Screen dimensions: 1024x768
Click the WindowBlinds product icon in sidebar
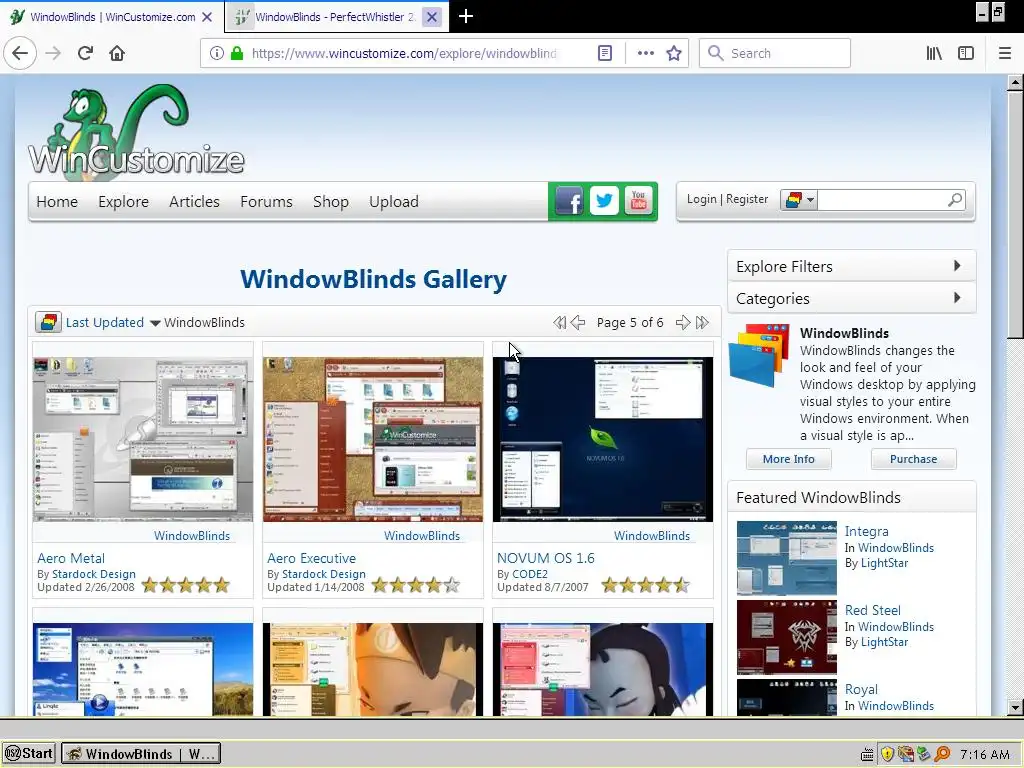759,356
